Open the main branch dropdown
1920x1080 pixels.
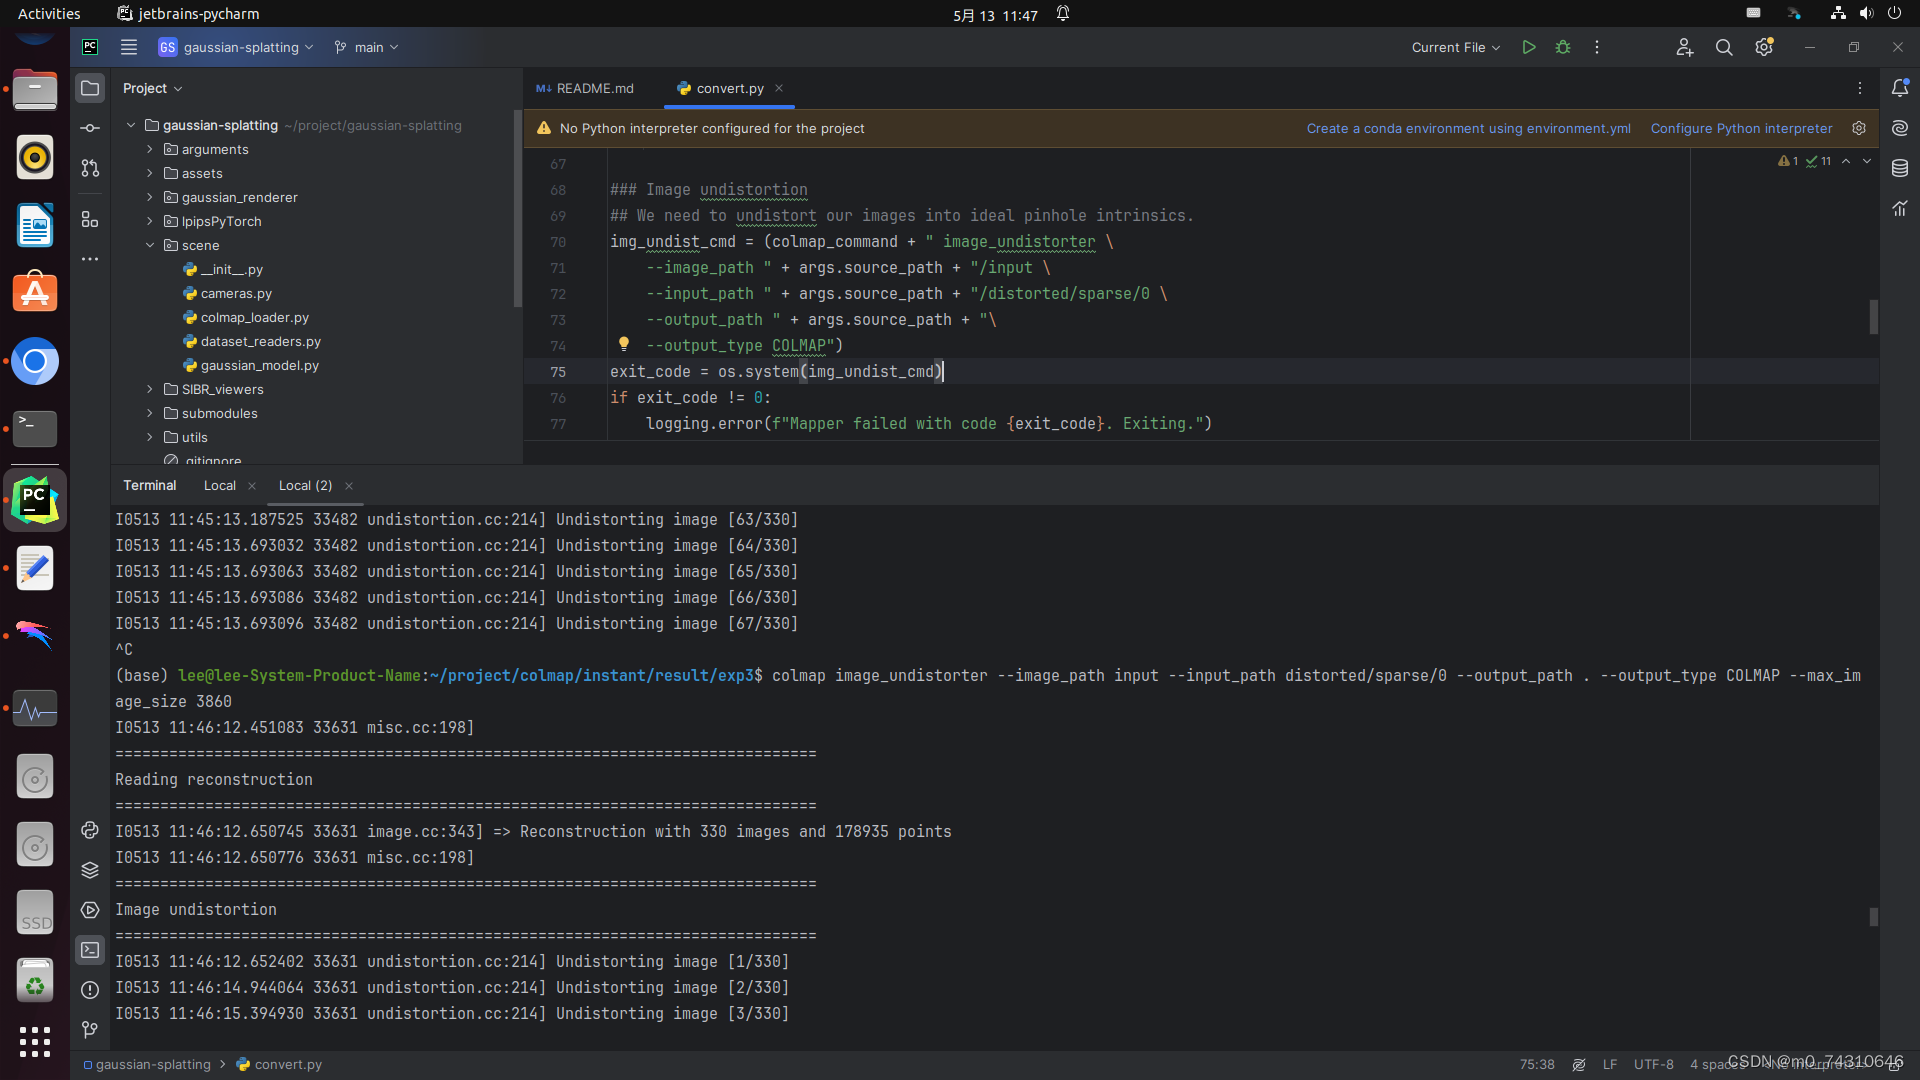click(x=367, y=47)
